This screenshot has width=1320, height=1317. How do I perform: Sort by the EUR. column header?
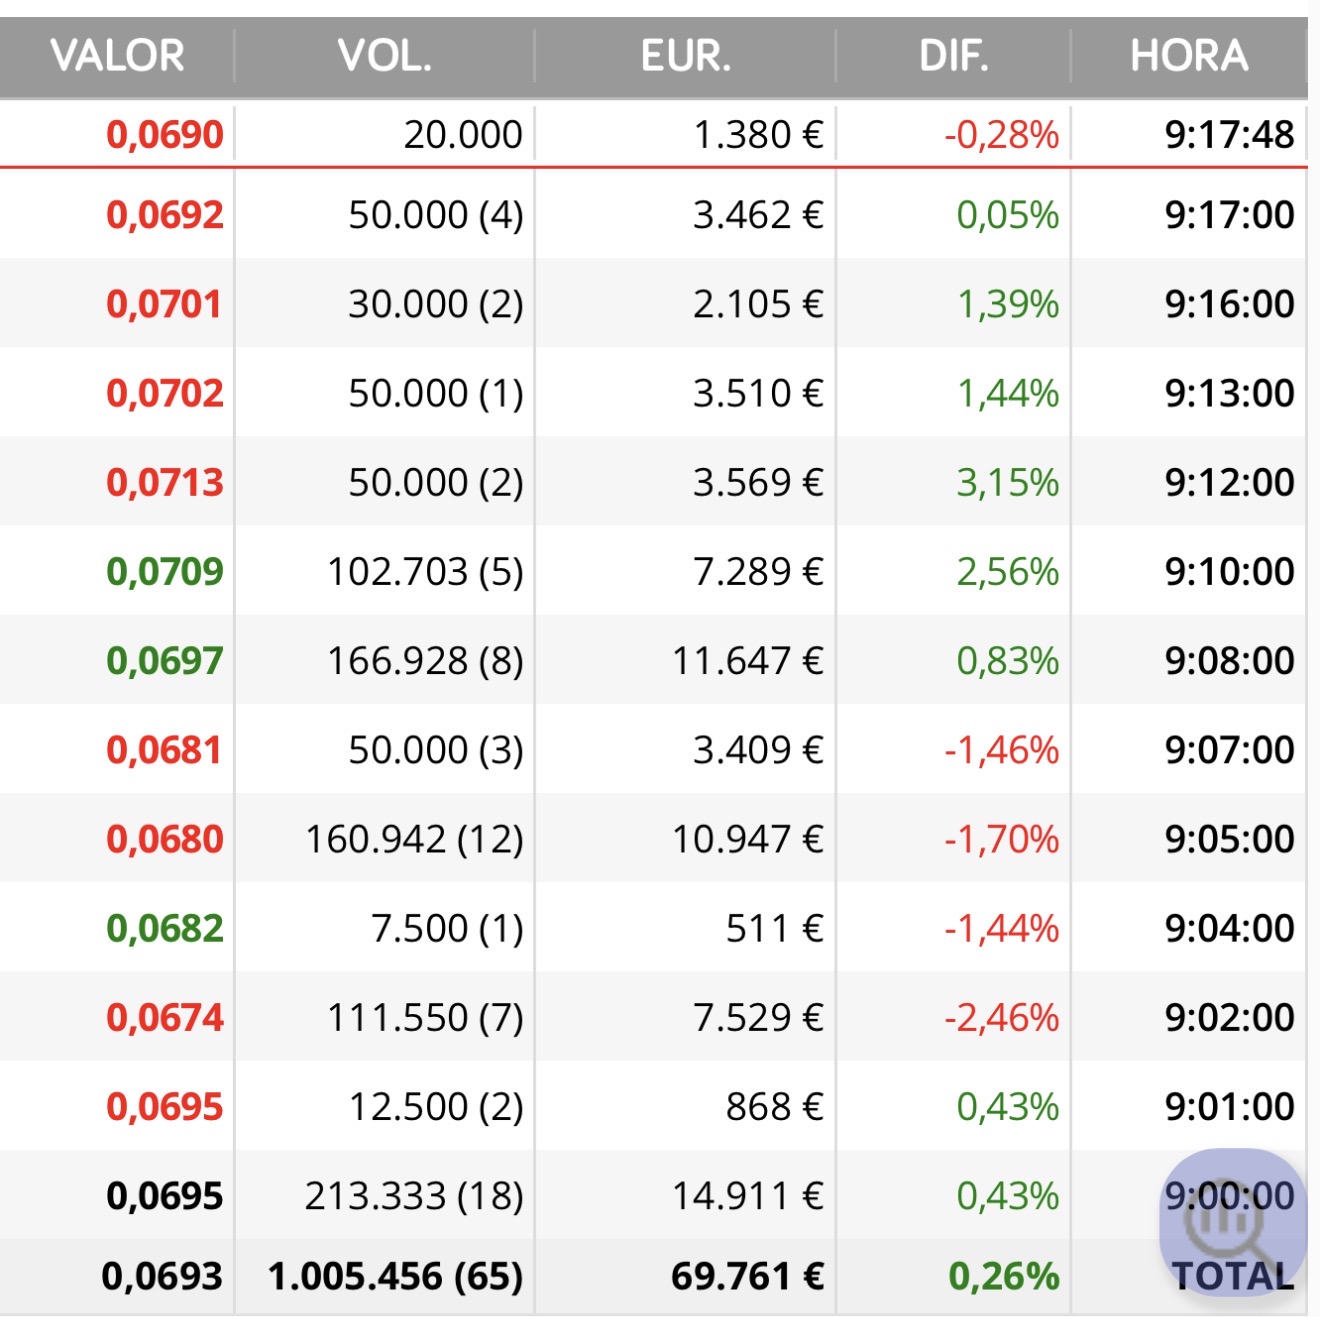[x=686, y=56]
